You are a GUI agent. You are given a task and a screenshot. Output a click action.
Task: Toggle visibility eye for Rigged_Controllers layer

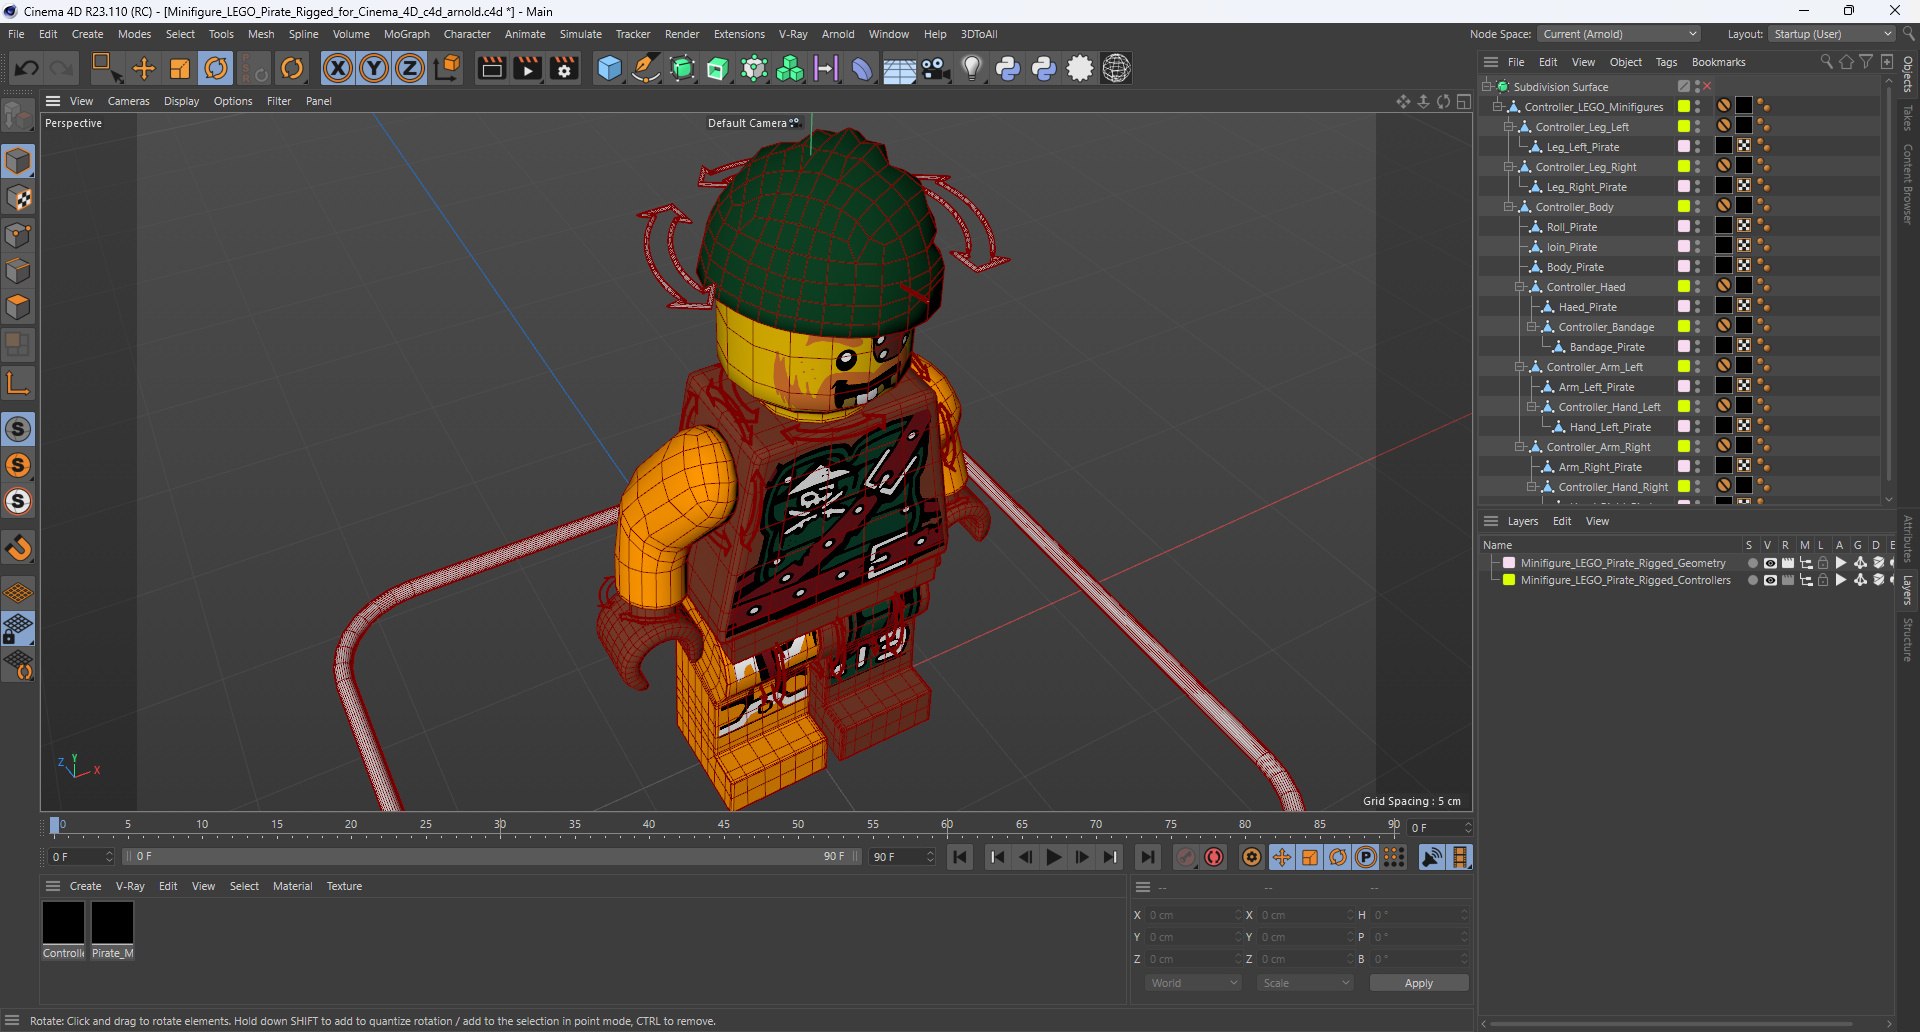[1770, 581]
